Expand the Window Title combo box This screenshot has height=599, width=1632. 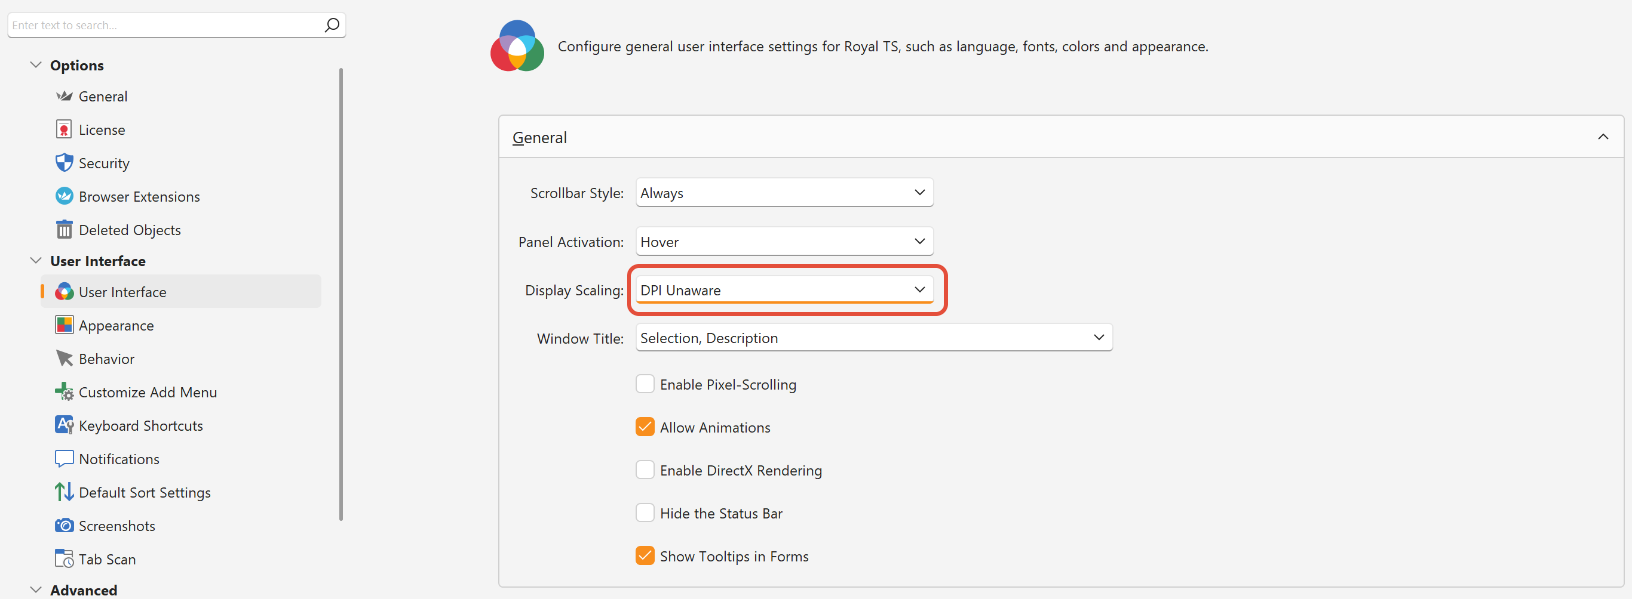pyautogui.click(x=874, y=338)
